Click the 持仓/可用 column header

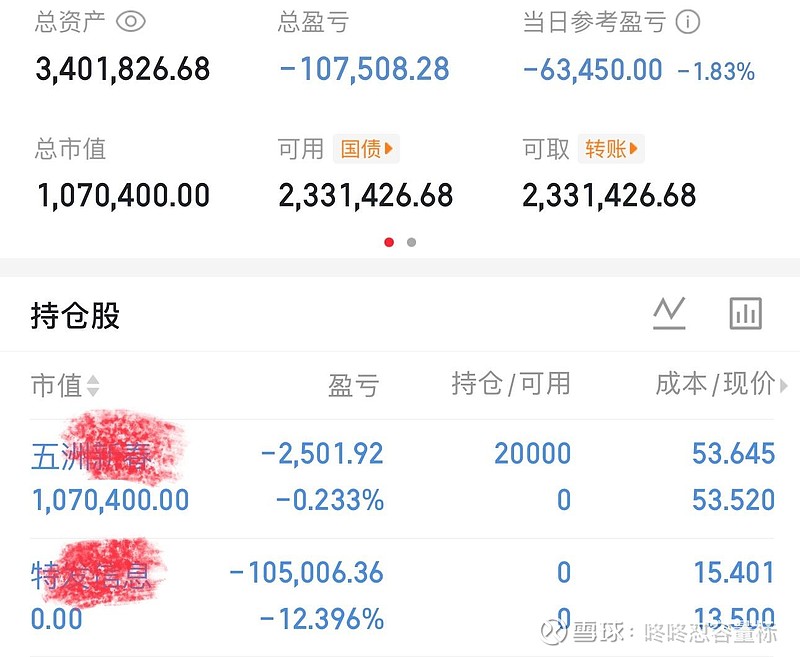click(511, 384)
